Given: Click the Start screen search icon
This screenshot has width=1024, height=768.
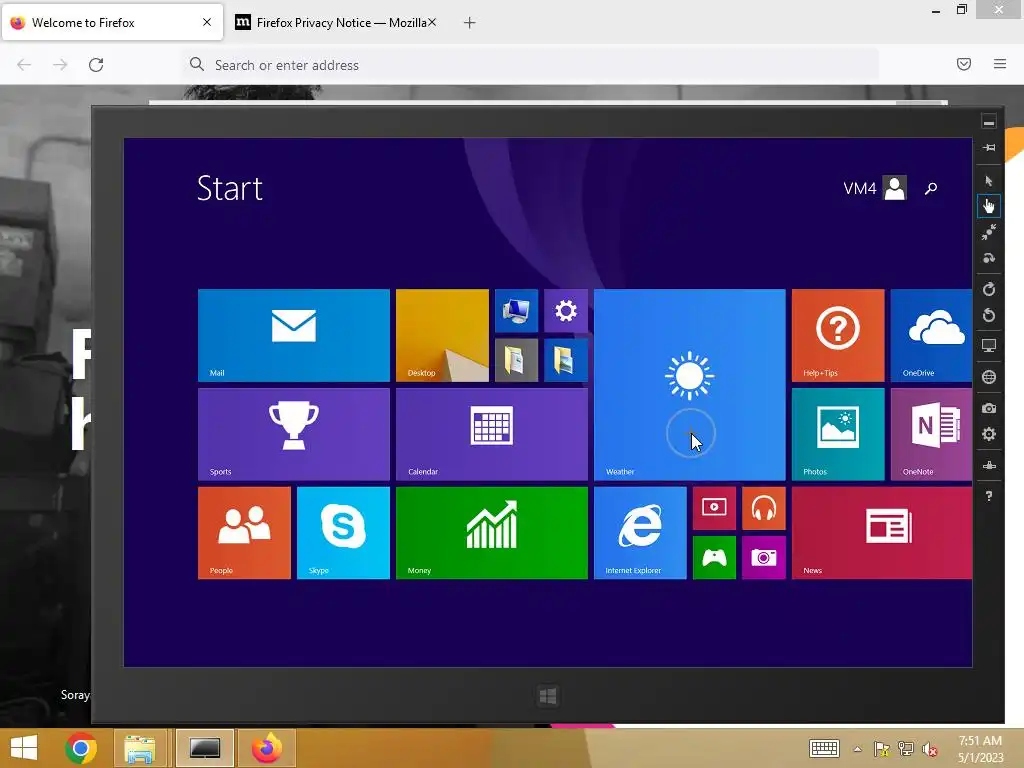Looking at the screenshot, I should (931, 189).
